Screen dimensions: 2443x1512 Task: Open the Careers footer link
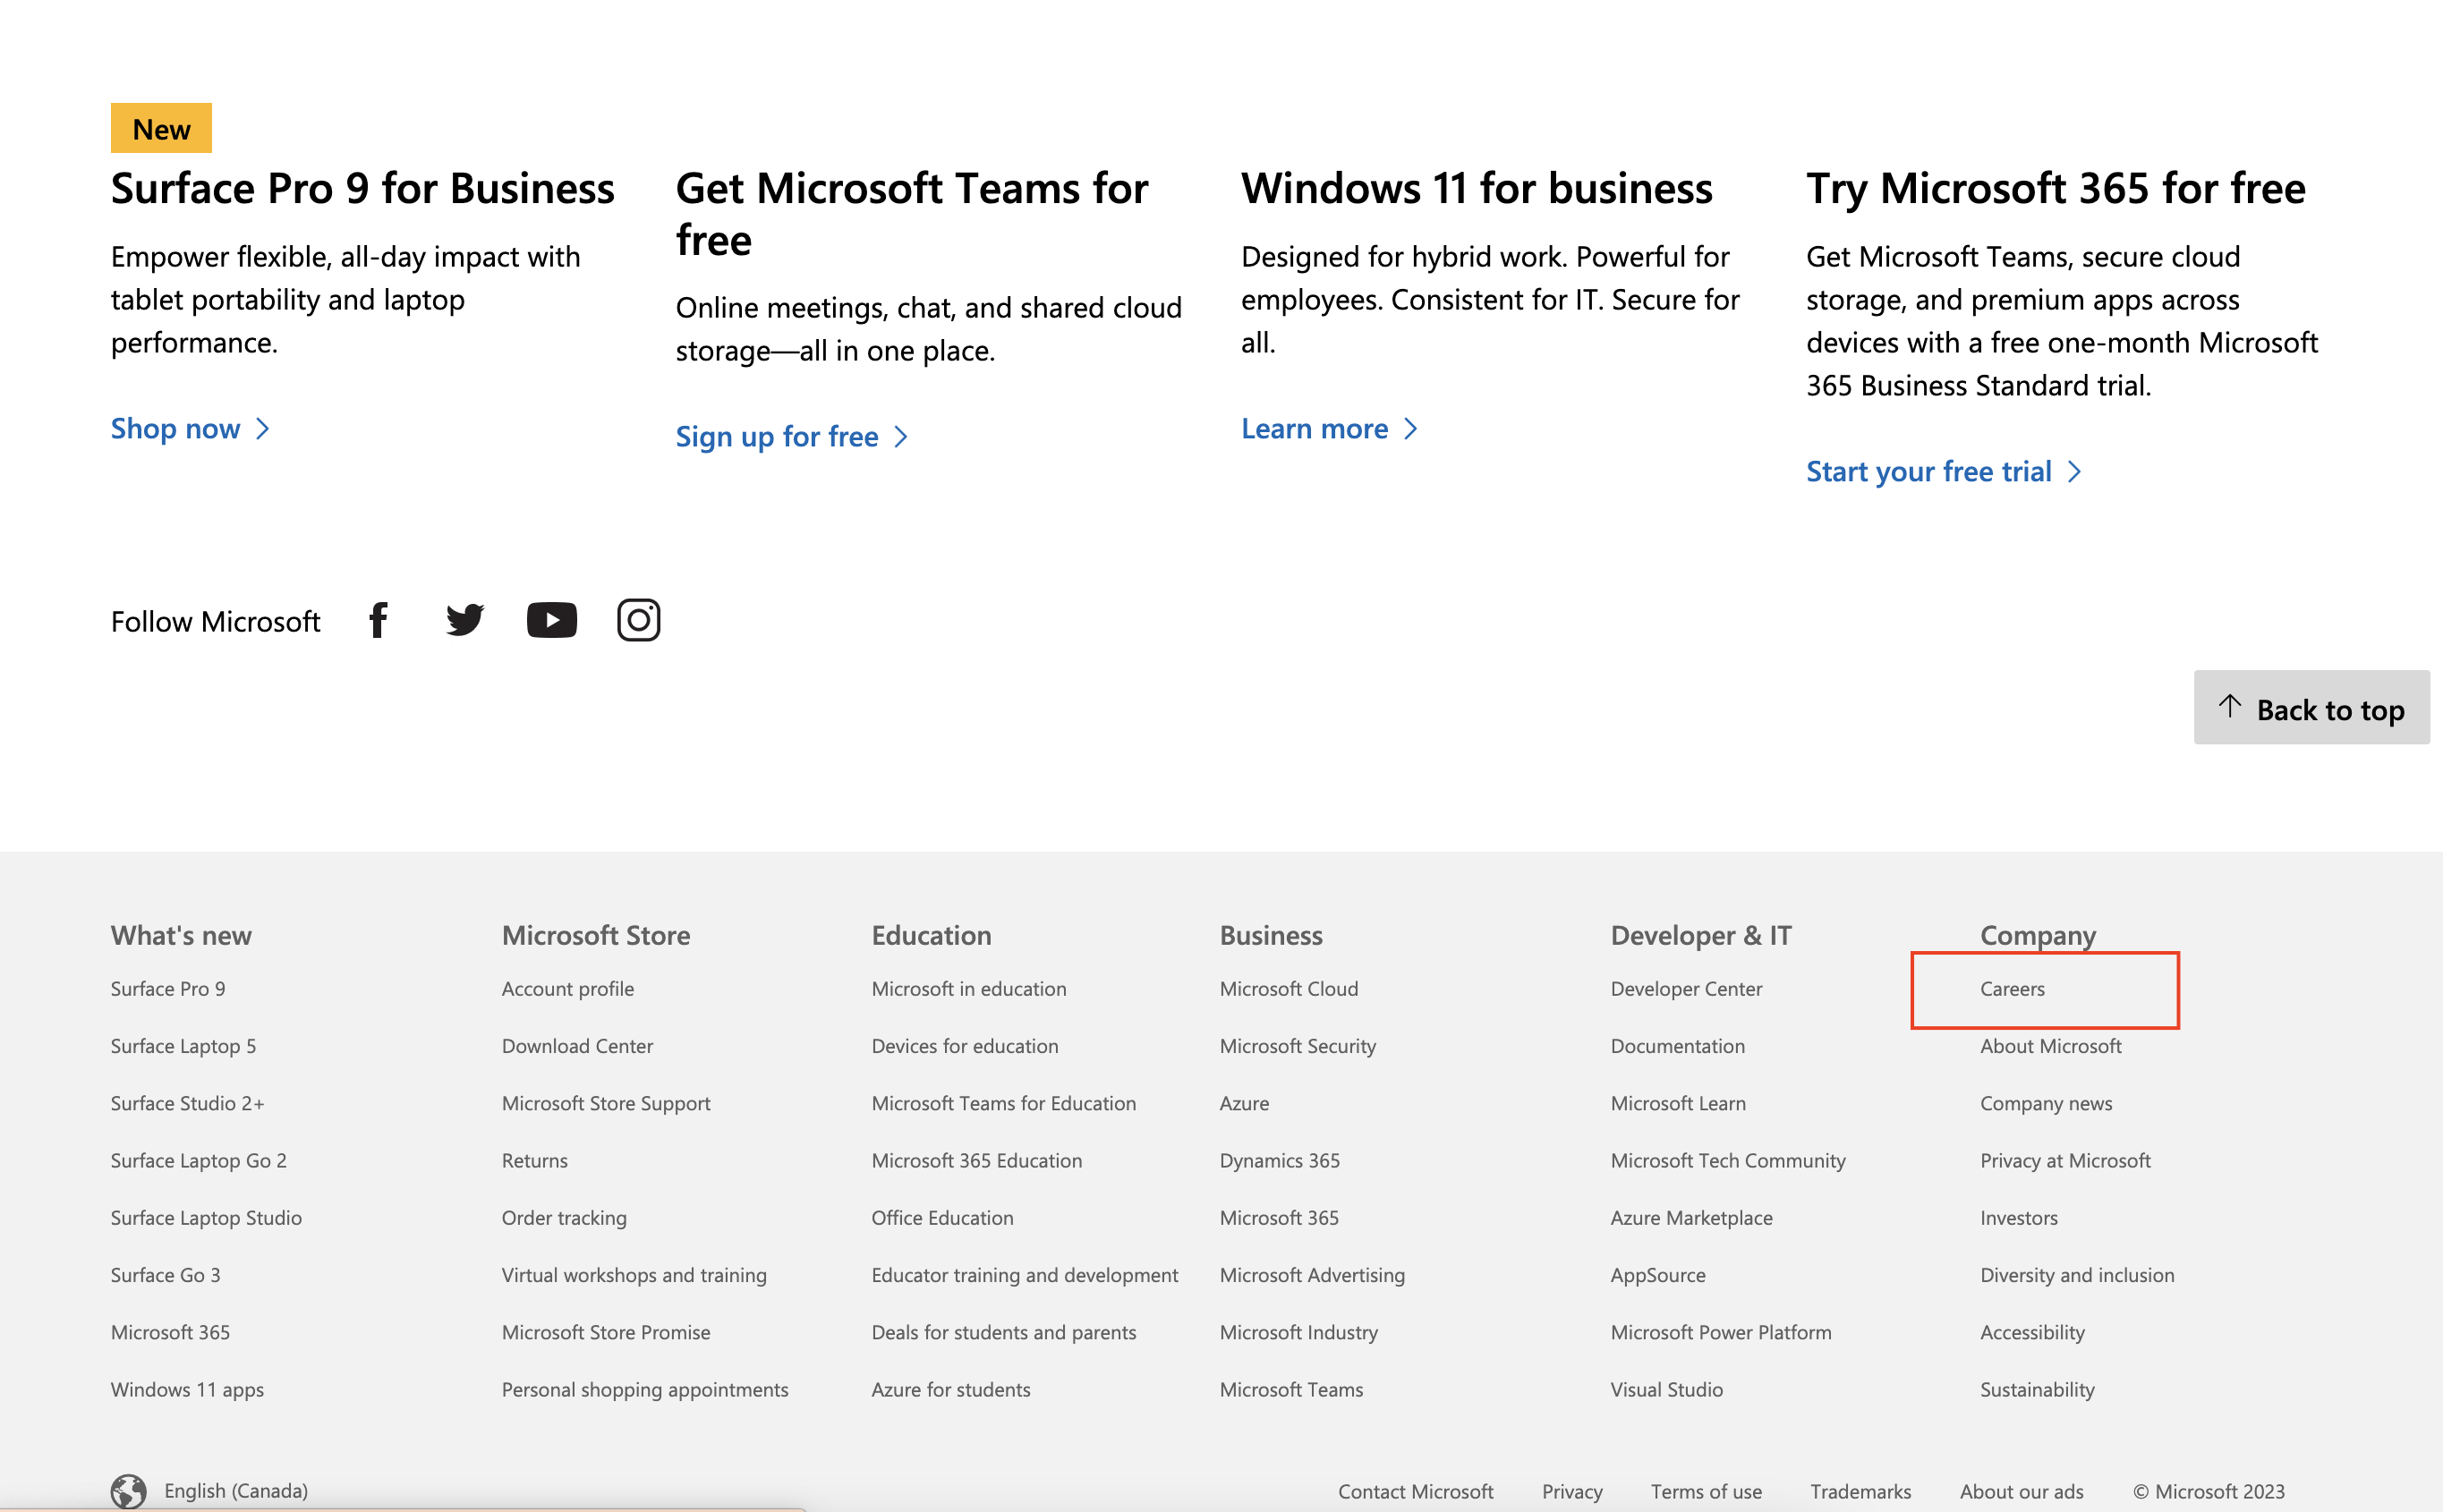2012,989
